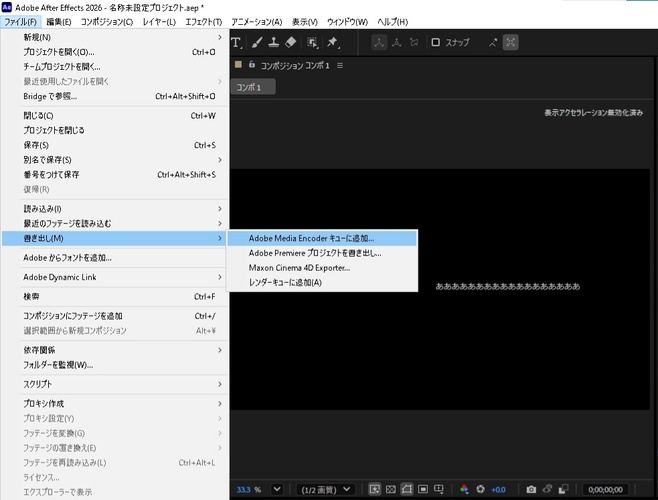Toggle the Fast Previews icon
The width and height of the screenshot is (658, 500).
pyautogui.click(x=374, y=489)
